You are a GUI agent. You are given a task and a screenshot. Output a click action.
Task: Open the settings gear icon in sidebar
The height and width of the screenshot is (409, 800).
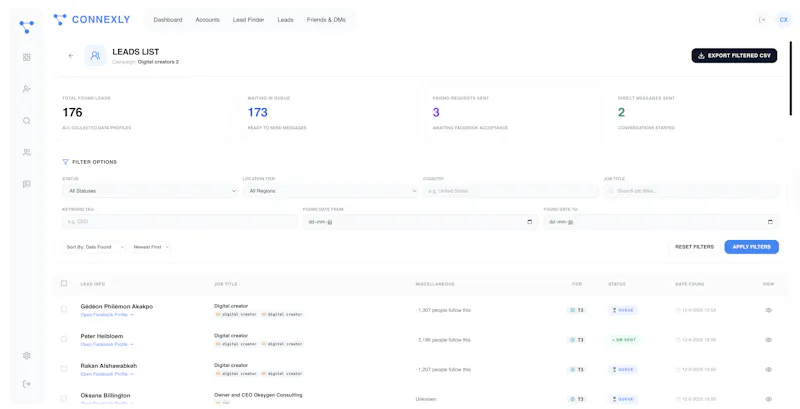(x=27, y=355)
